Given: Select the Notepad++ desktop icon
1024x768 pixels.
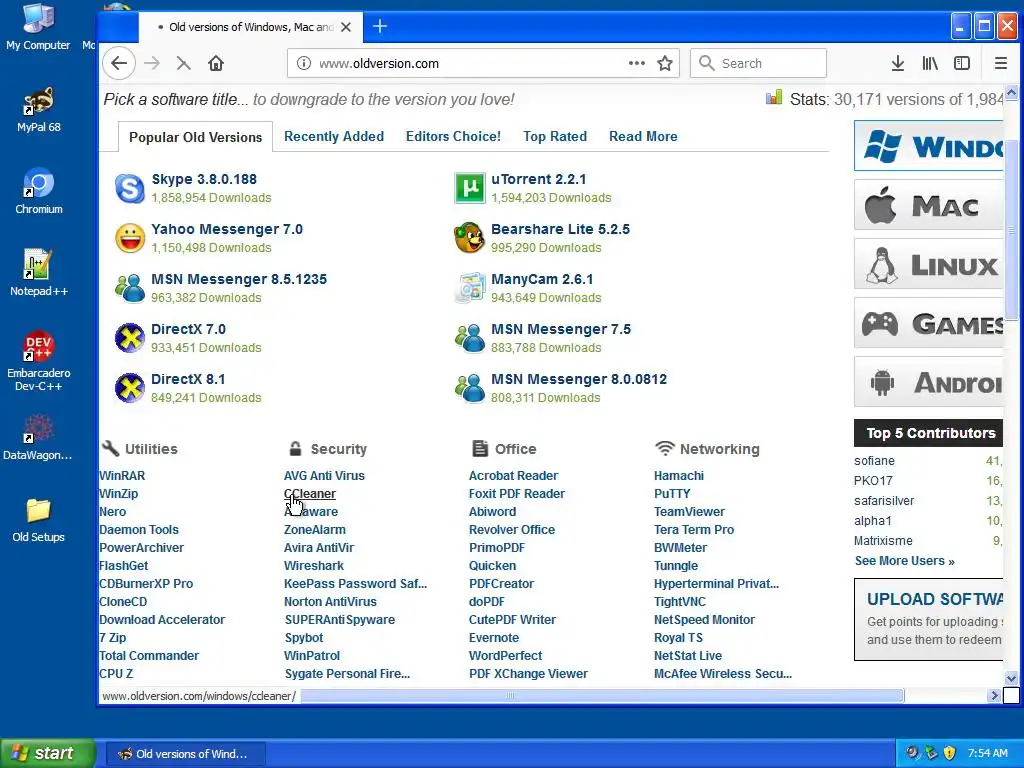Looking at the screenshot, I should click(x=39, y=273).
